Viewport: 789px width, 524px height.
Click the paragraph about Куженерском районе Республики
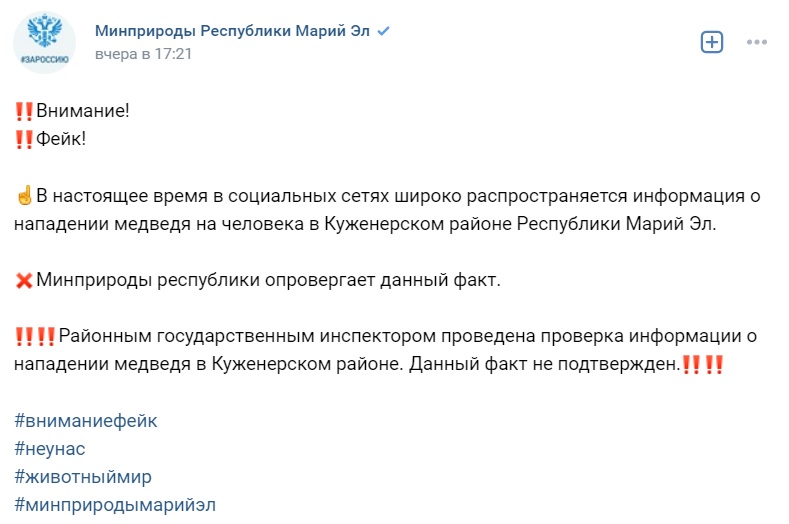[387, 210]
